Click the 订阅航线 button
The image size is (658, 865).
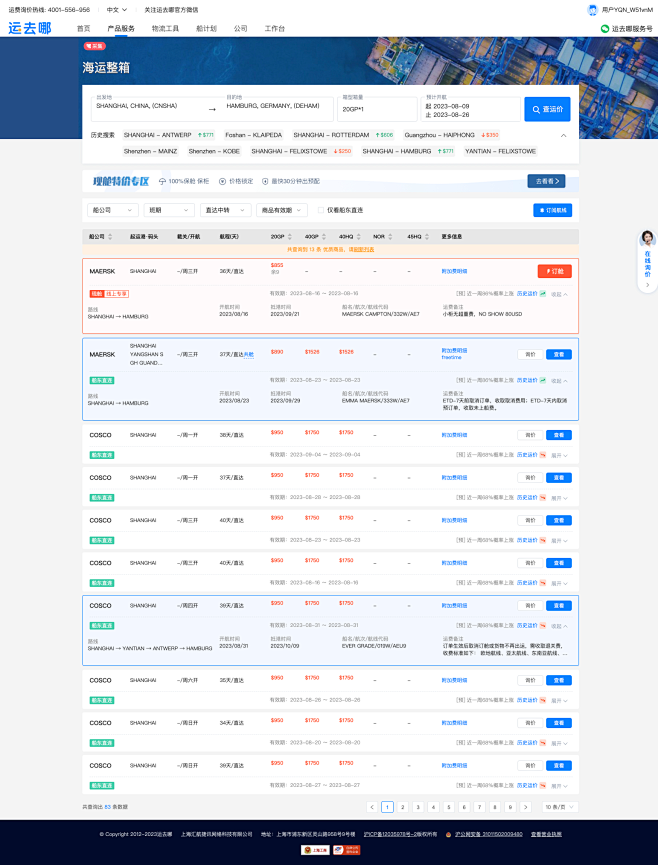click(552, 210)
